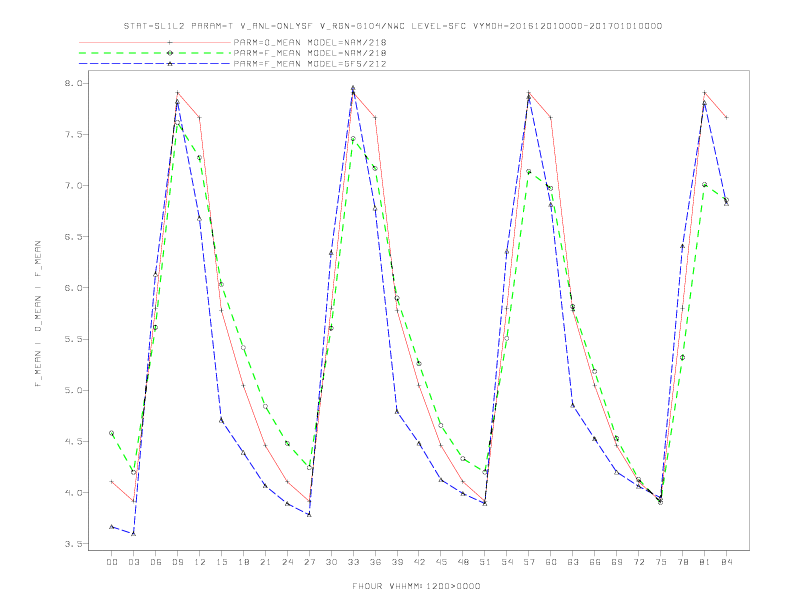Click the green dashed legend line sample
The width and height of the screenshot is (792, 612).
pos(155,53)
